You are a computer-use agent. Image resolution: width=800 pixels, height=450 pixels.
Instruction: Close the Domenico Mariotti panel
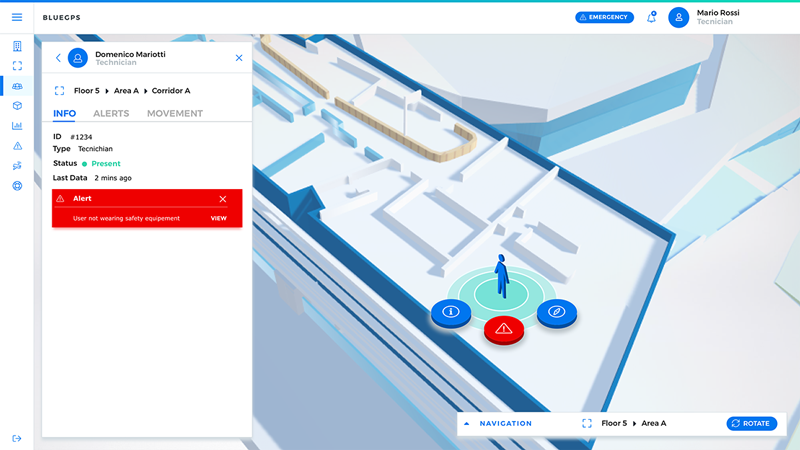pyautogui.click(x=239, y=58)
